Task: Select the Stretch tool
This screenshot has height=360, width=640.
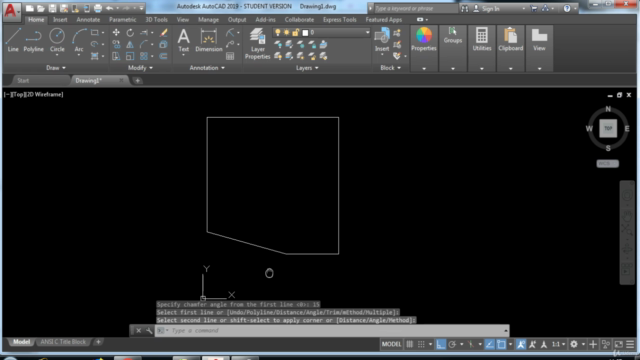Action: (116, 56)
